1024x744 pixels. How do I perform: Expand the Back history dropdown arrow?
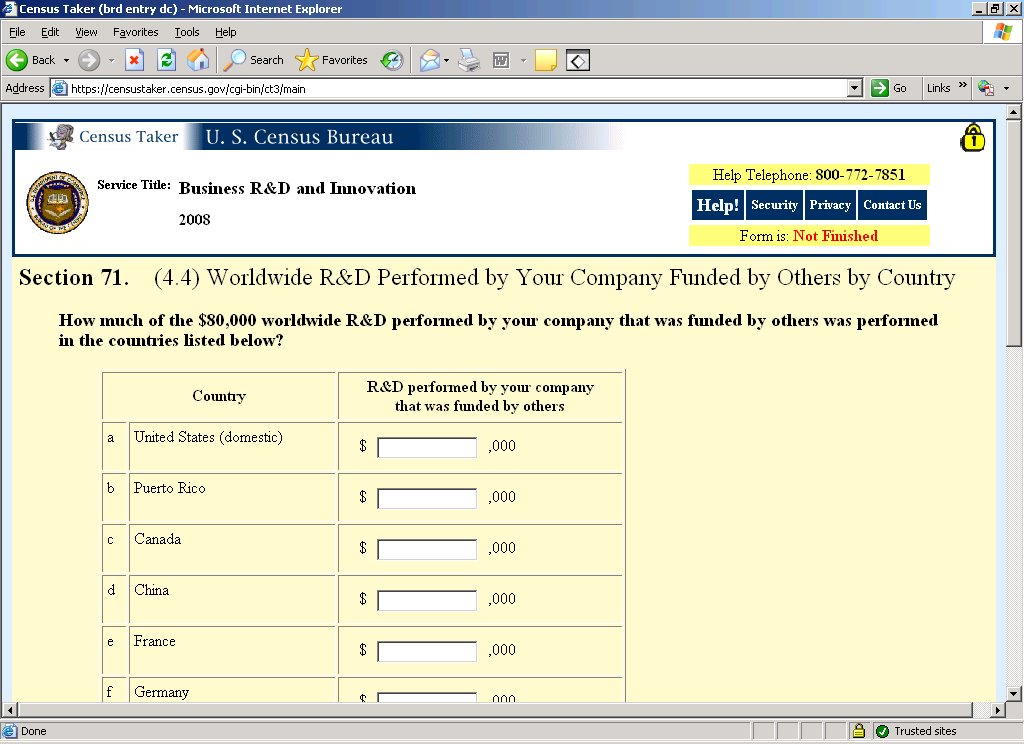pyautogui.click(x=66, y=60)
